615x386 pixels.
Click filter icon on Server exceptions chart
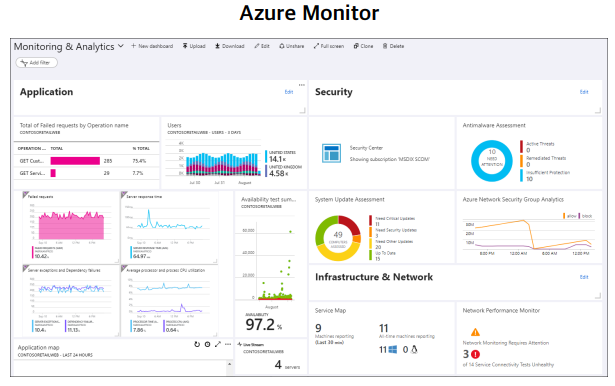point(25,269)
